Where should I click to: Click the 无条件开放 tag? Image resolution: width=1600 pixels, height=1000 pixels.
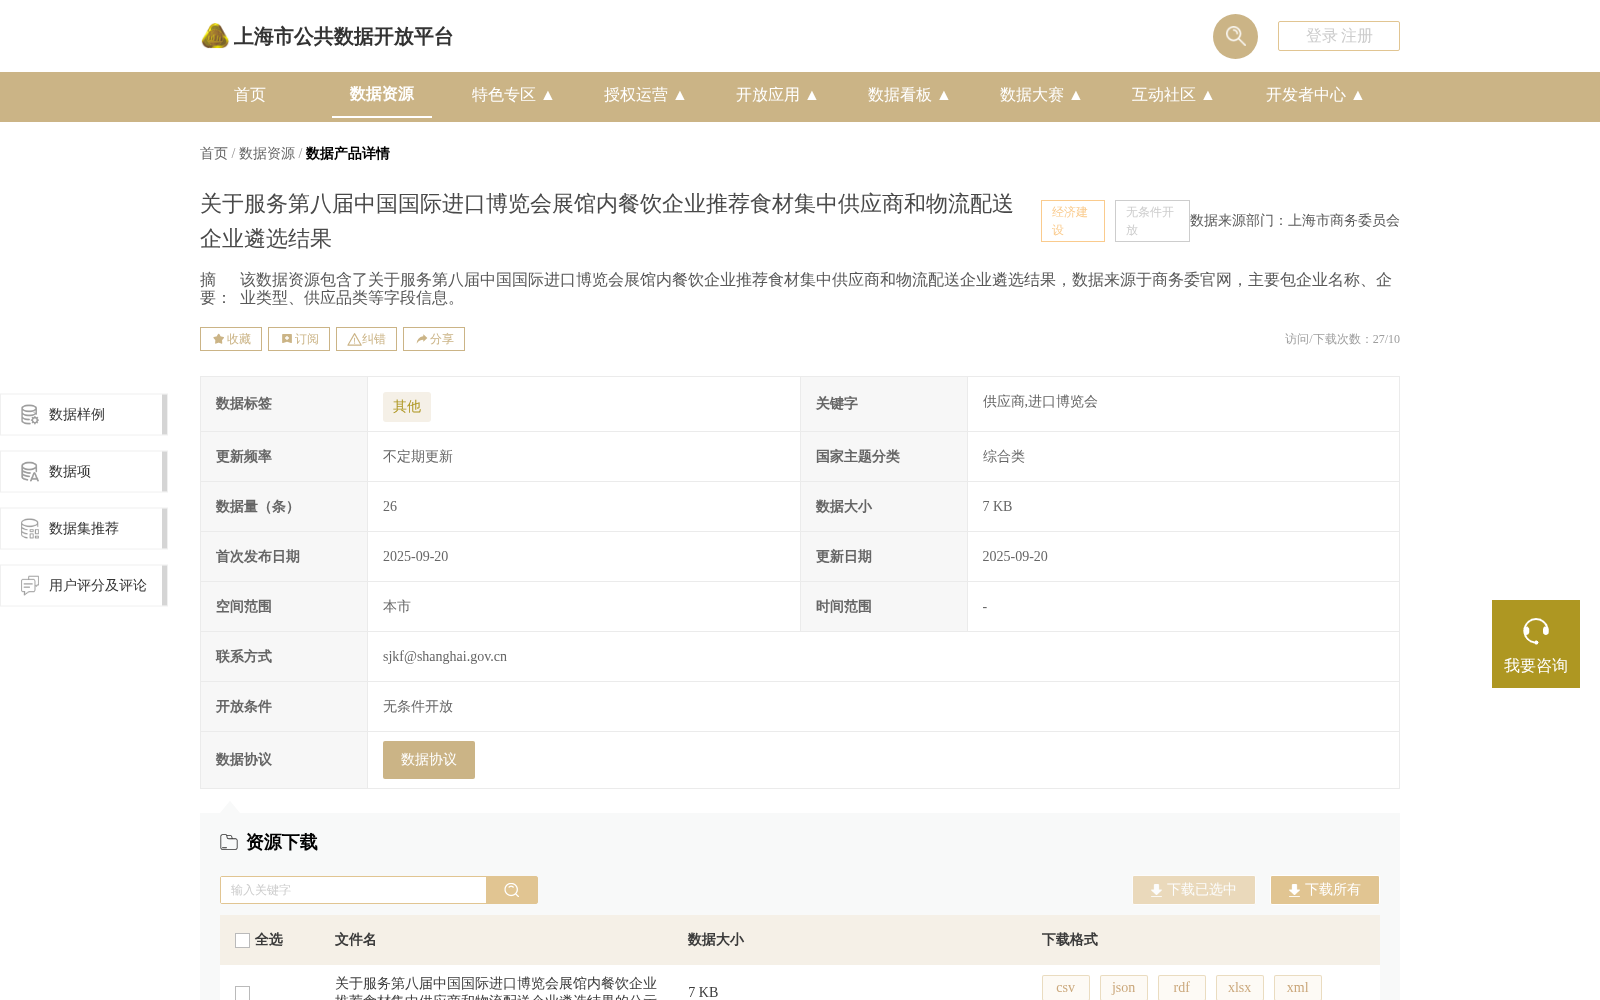1152,221
